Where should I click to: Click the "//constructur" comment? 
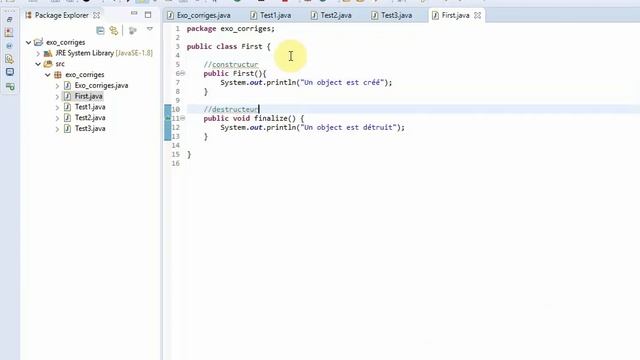[x=231, y=64]
